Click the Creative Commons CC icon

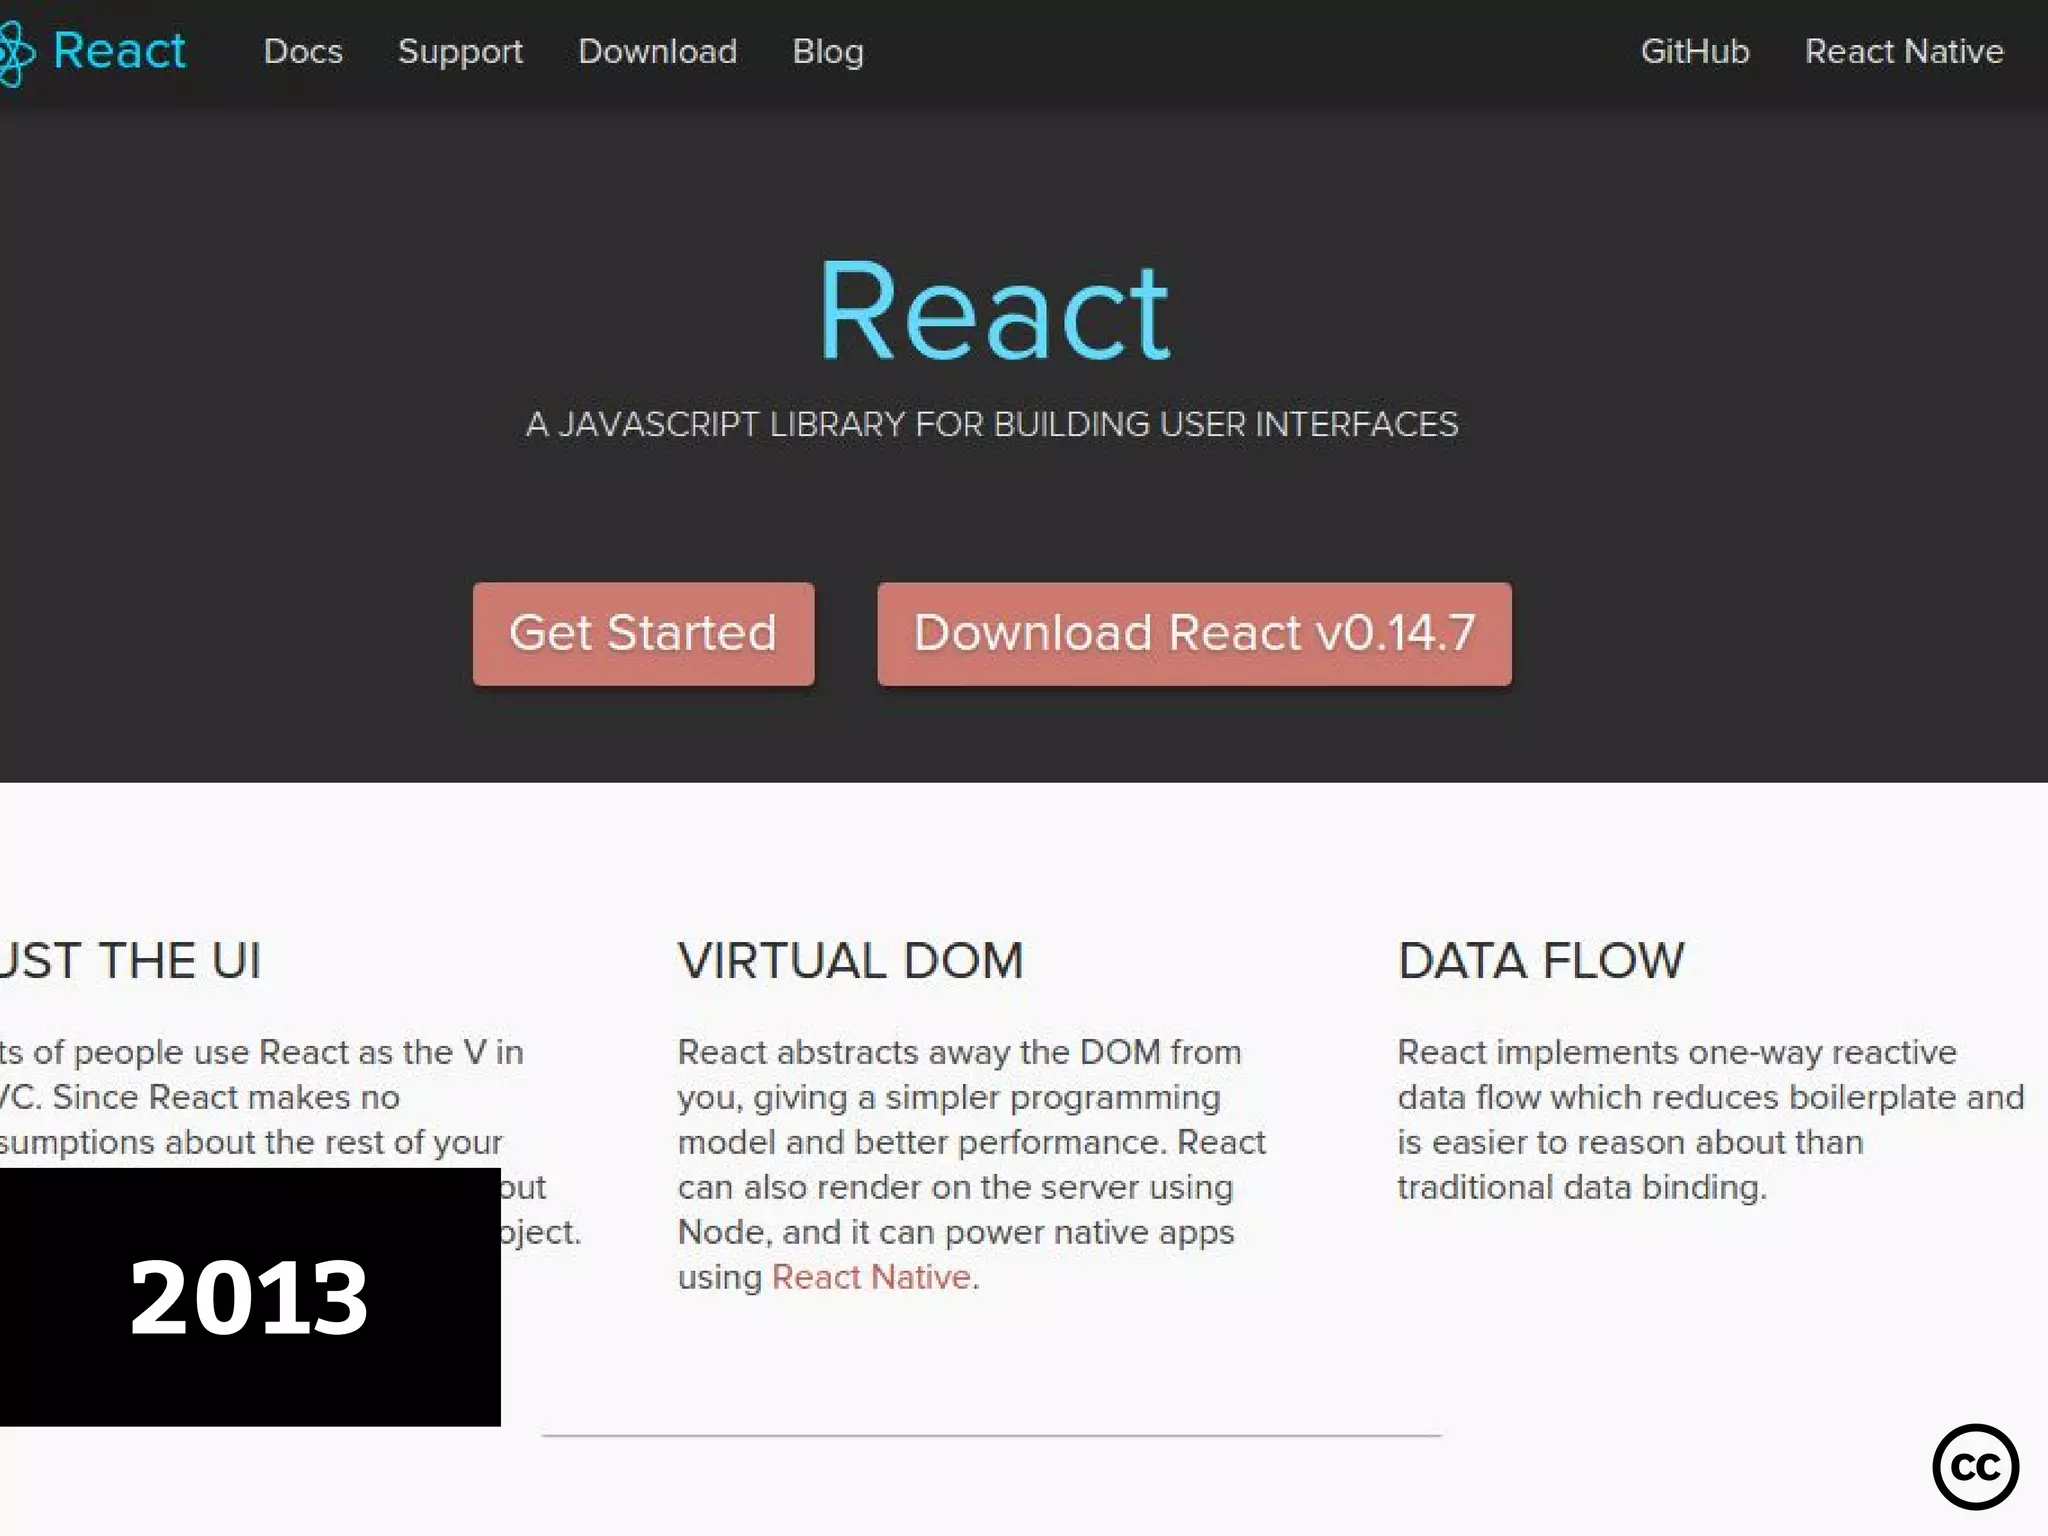pos(1975,1467)
